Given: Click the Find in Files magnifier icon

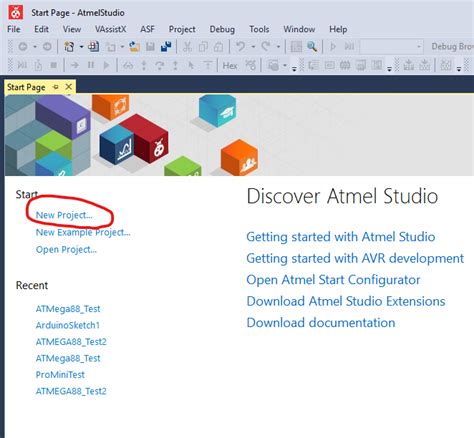Looking at the screenshot, I should tap(312, 47).
